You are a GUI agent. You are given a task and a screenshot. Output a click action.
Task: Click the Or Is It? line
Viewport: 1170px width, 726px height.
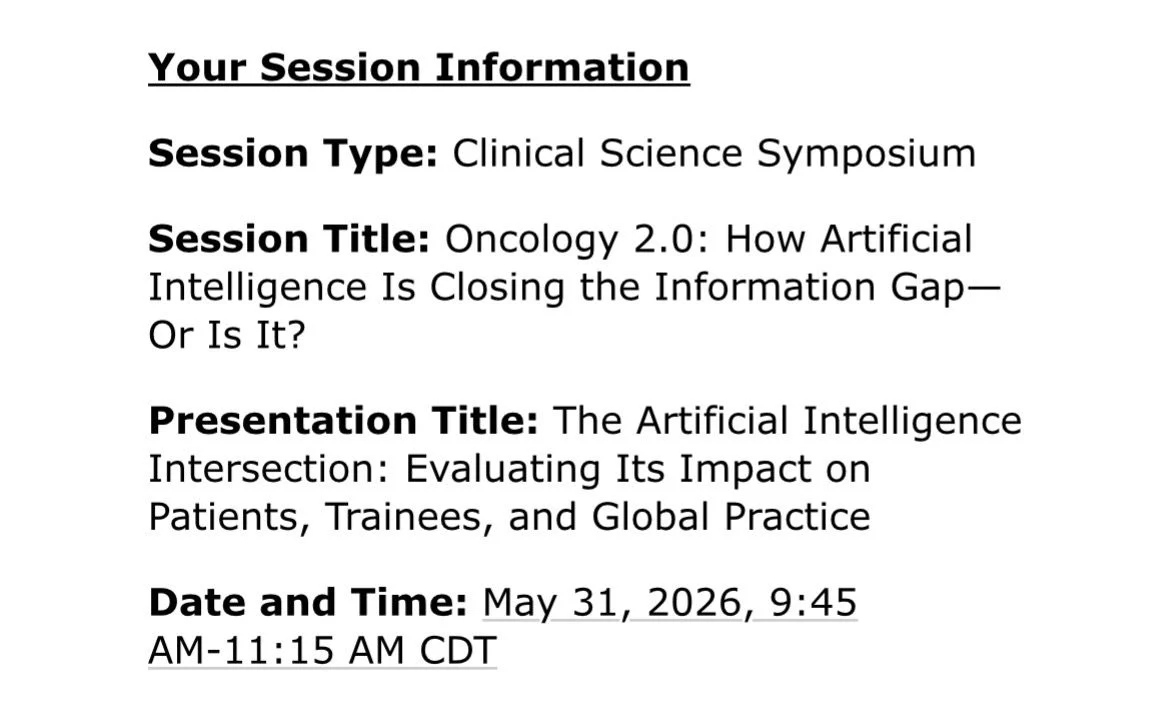pyautogui.click(x=226, y=336)
